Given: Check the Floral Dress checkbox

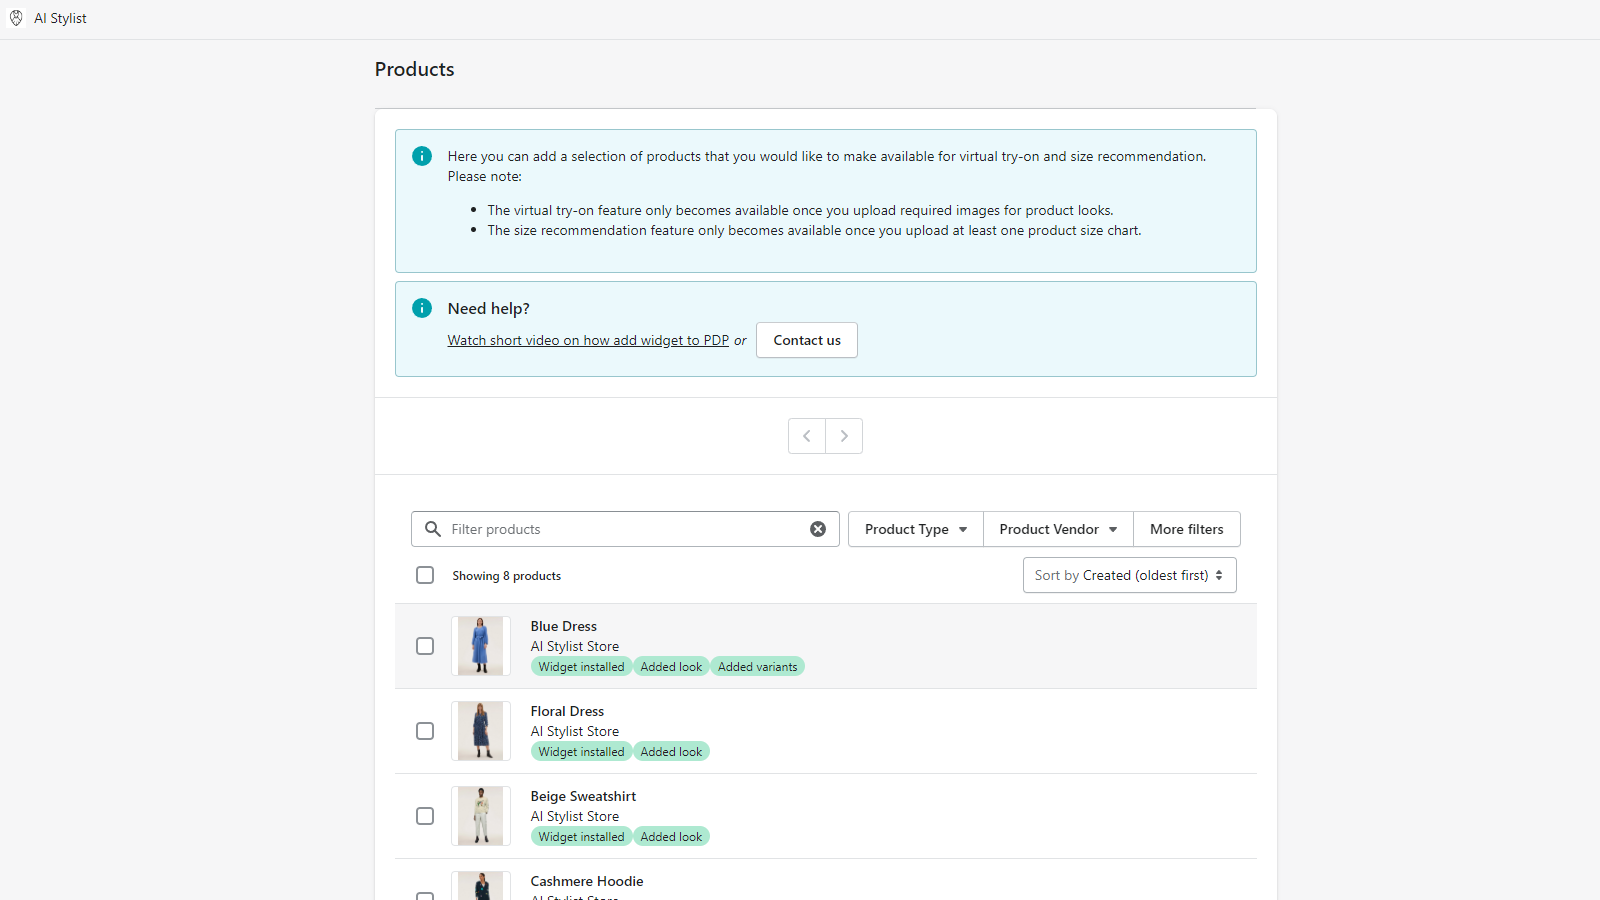Looking at the screenshot, I should [425, 731].
